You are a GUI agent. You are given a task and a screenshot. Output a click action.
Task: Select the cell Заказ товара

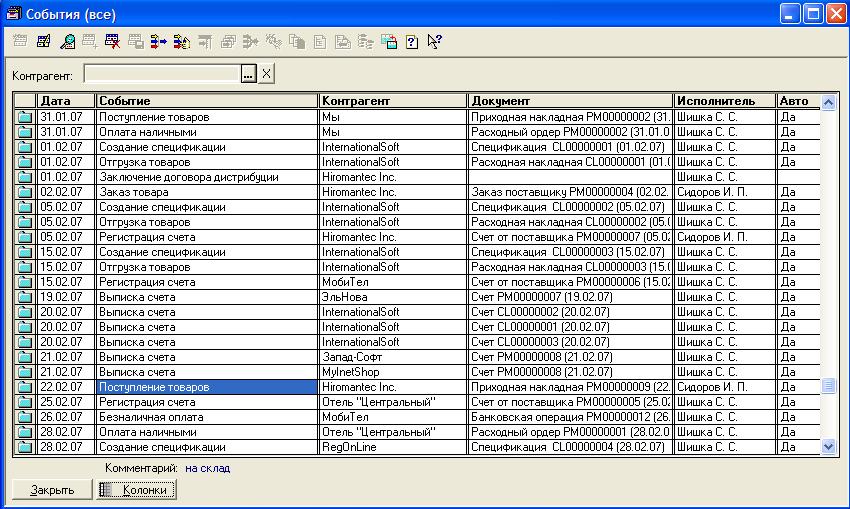[207, 192]
